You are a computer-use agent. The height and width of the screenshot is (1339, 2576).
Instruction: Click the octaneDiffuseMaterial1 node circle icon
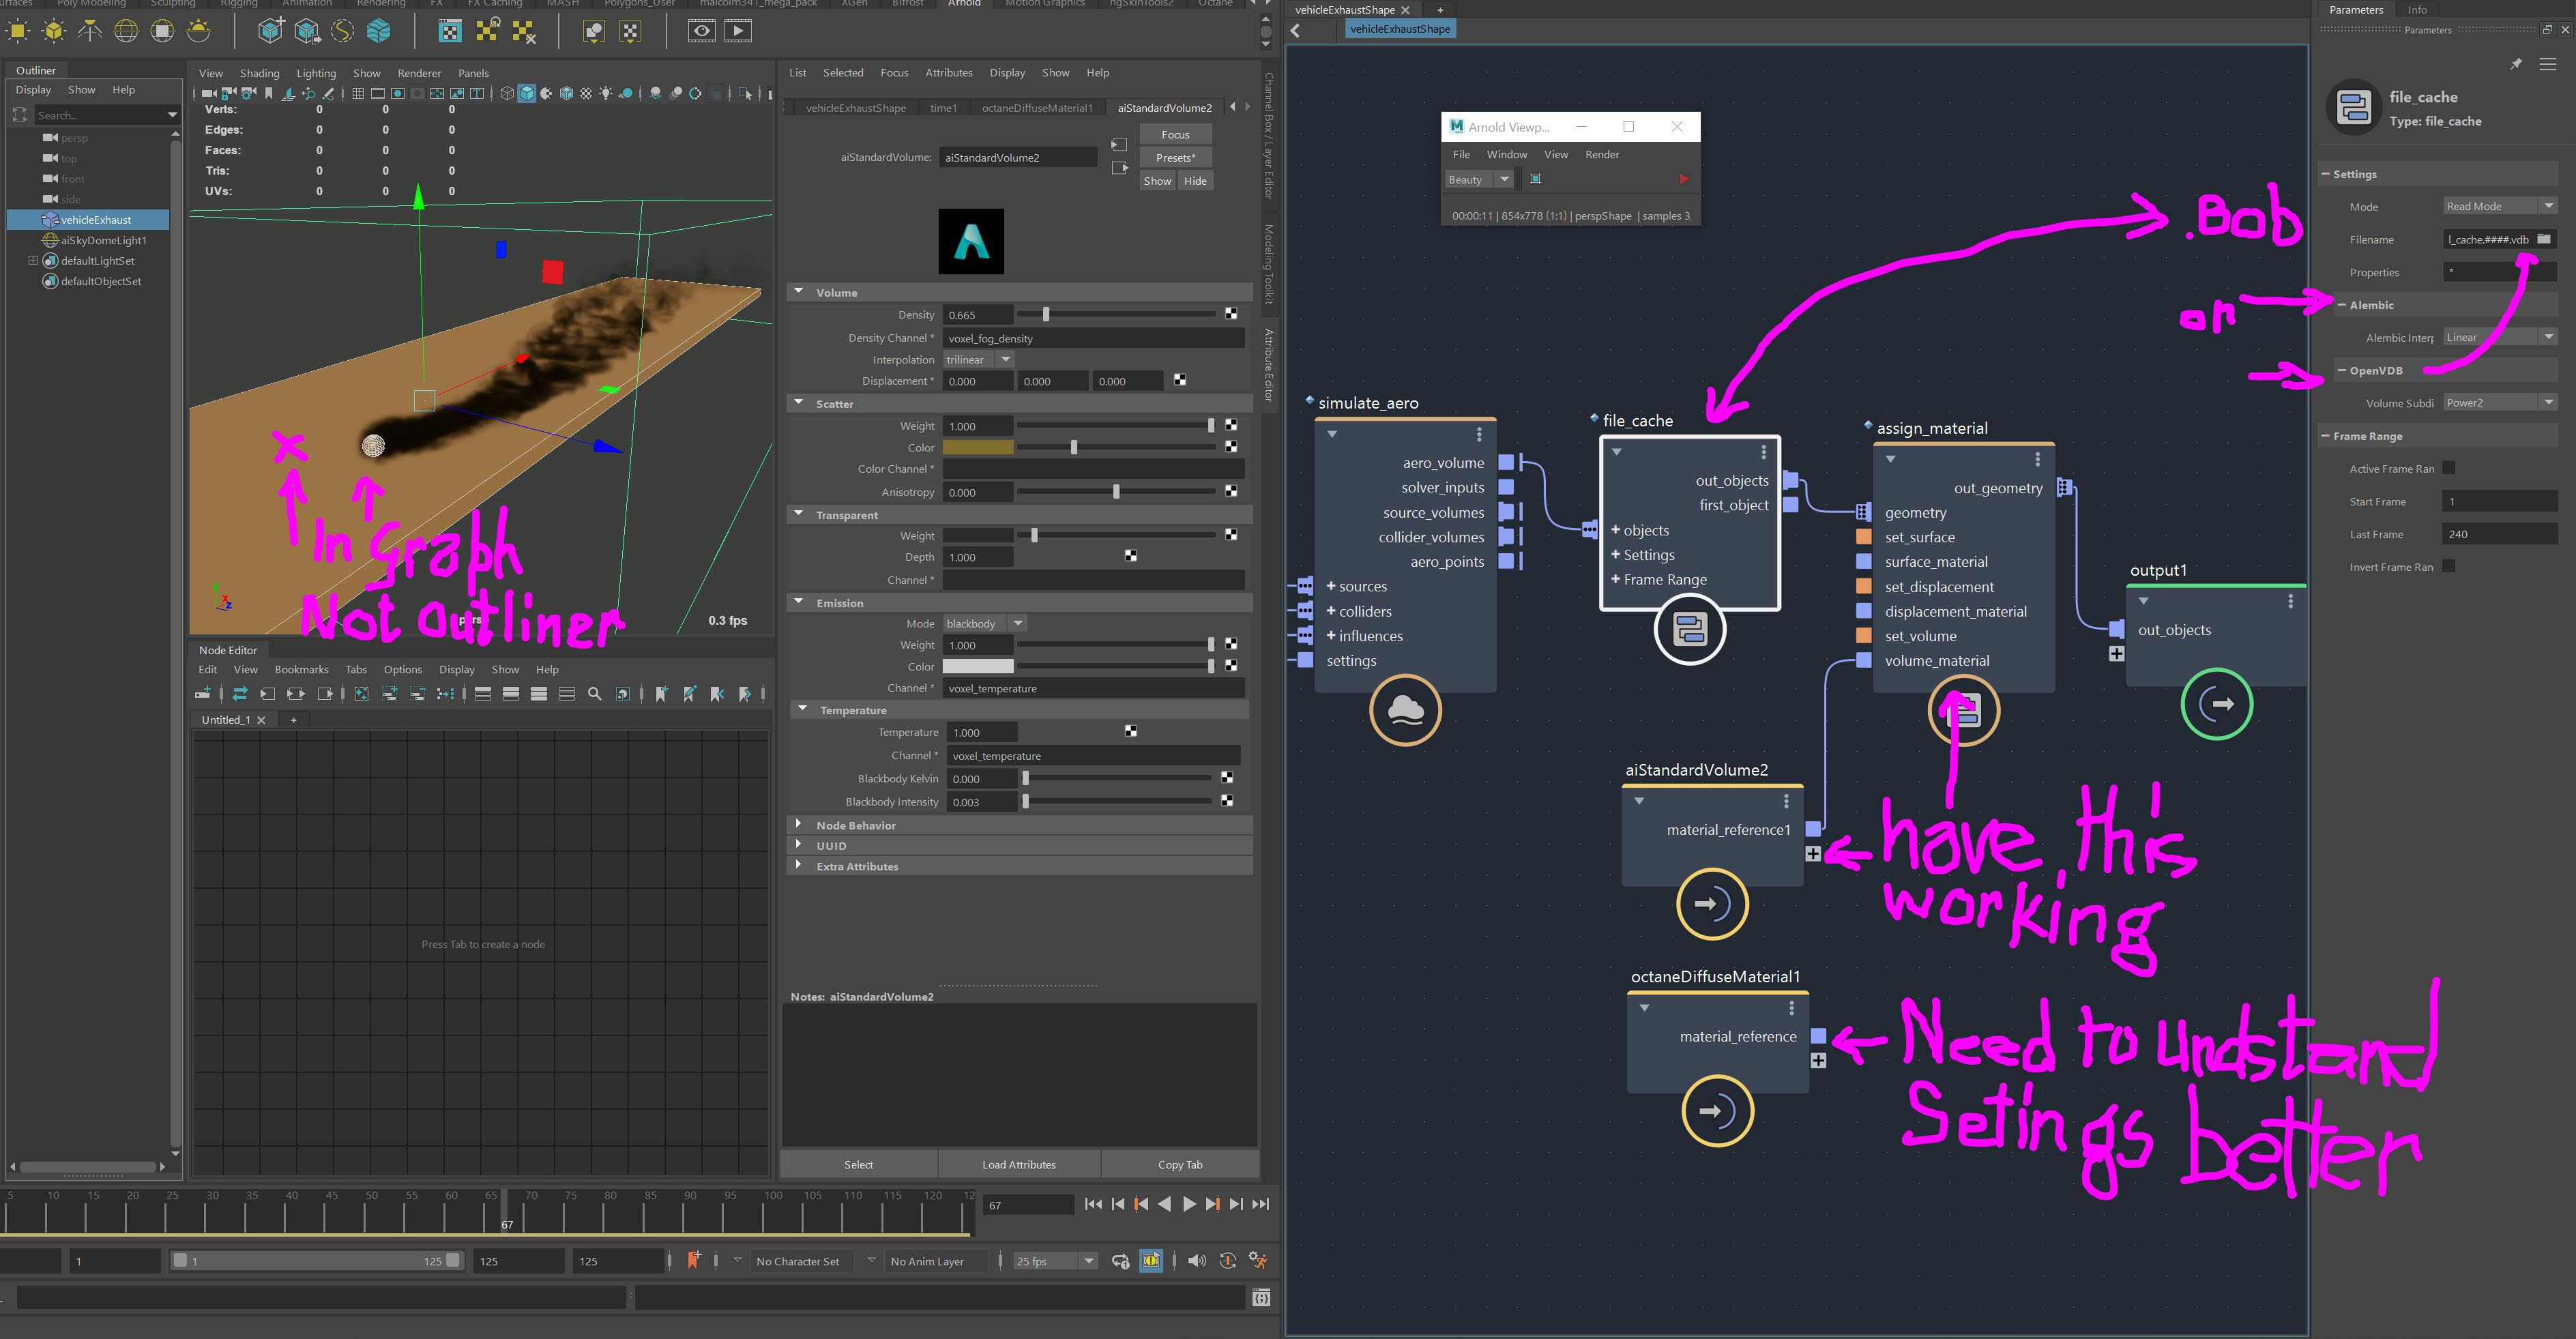coord(1717,1110)
